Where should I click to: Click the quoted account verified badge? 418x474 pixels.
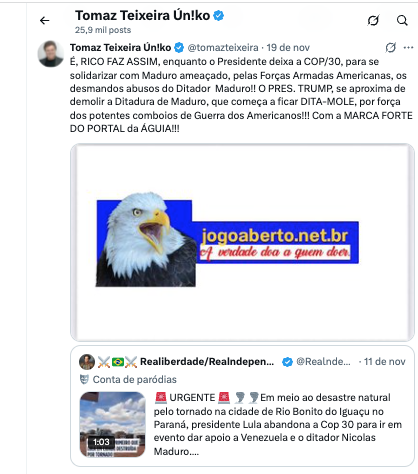(x=287, y=362)
